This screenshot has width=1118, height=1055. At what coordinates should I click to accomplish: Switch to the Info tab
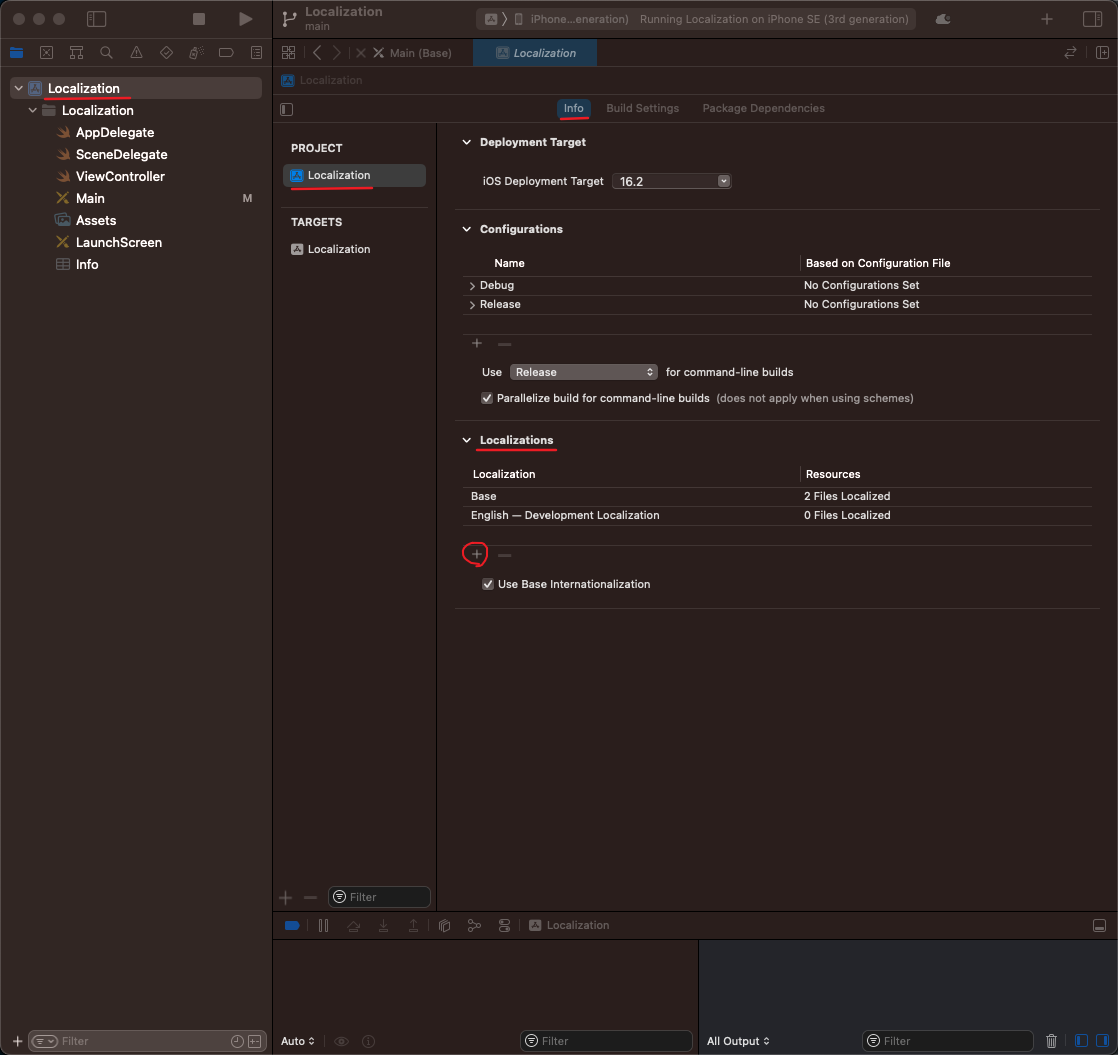(x=573, y=108)
